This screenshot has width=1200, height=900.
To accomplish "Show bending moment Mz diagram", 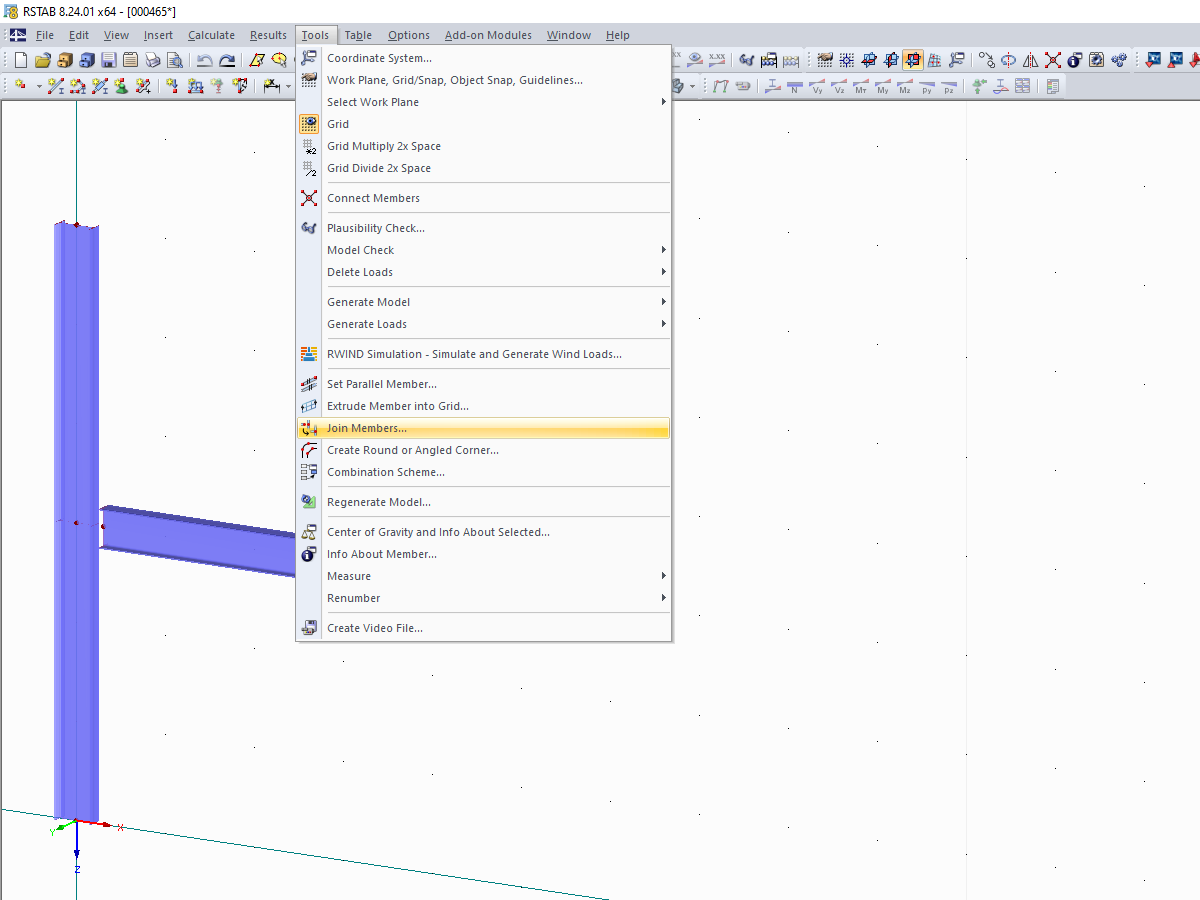I will [x=905, y=86].
